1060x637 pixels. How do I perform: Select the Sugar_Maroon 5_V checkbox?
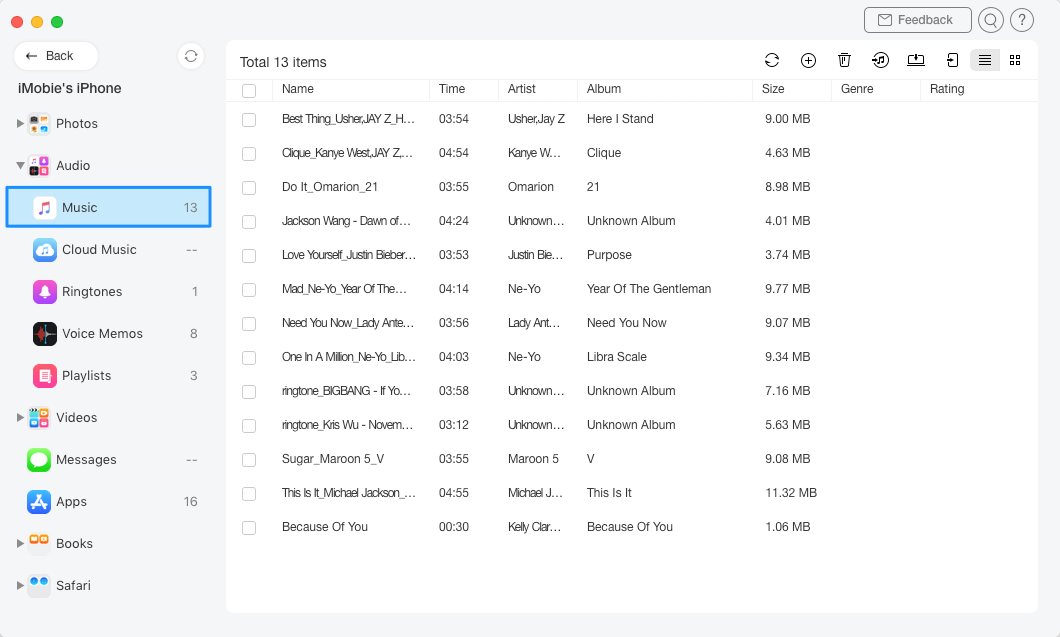249,459
